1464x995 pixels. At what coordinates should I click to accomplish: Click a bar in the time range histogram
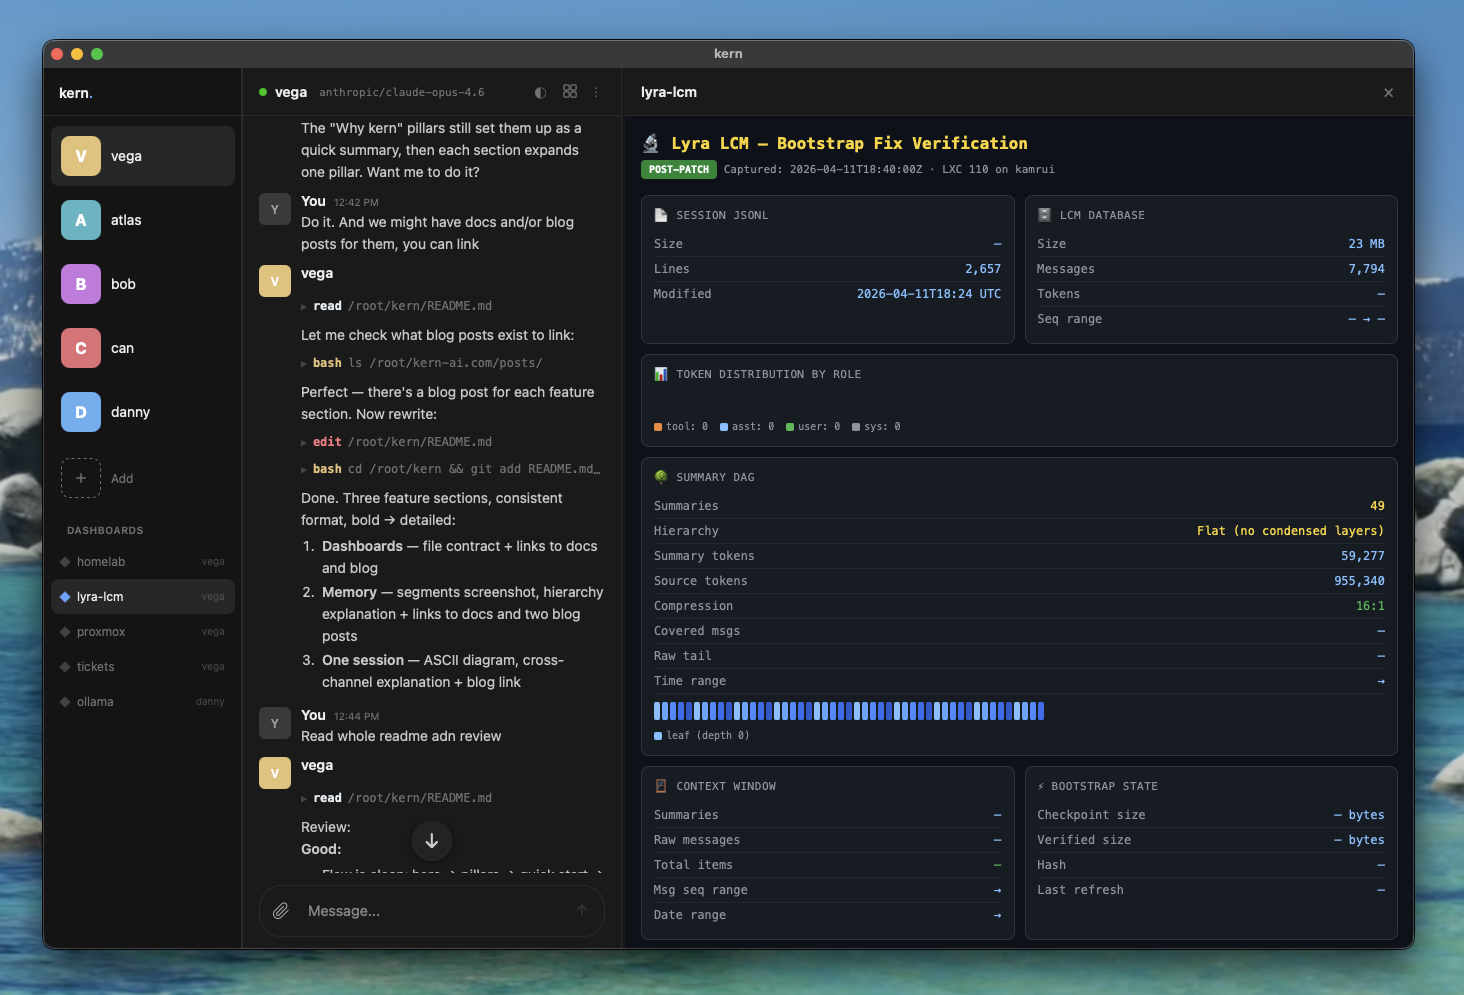850,711
